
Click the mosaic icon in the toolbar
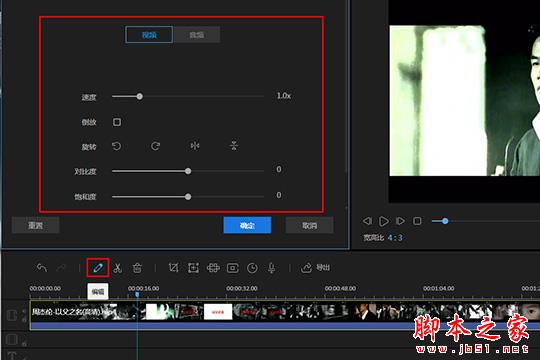pyautogui.click(x=213, y=268)
